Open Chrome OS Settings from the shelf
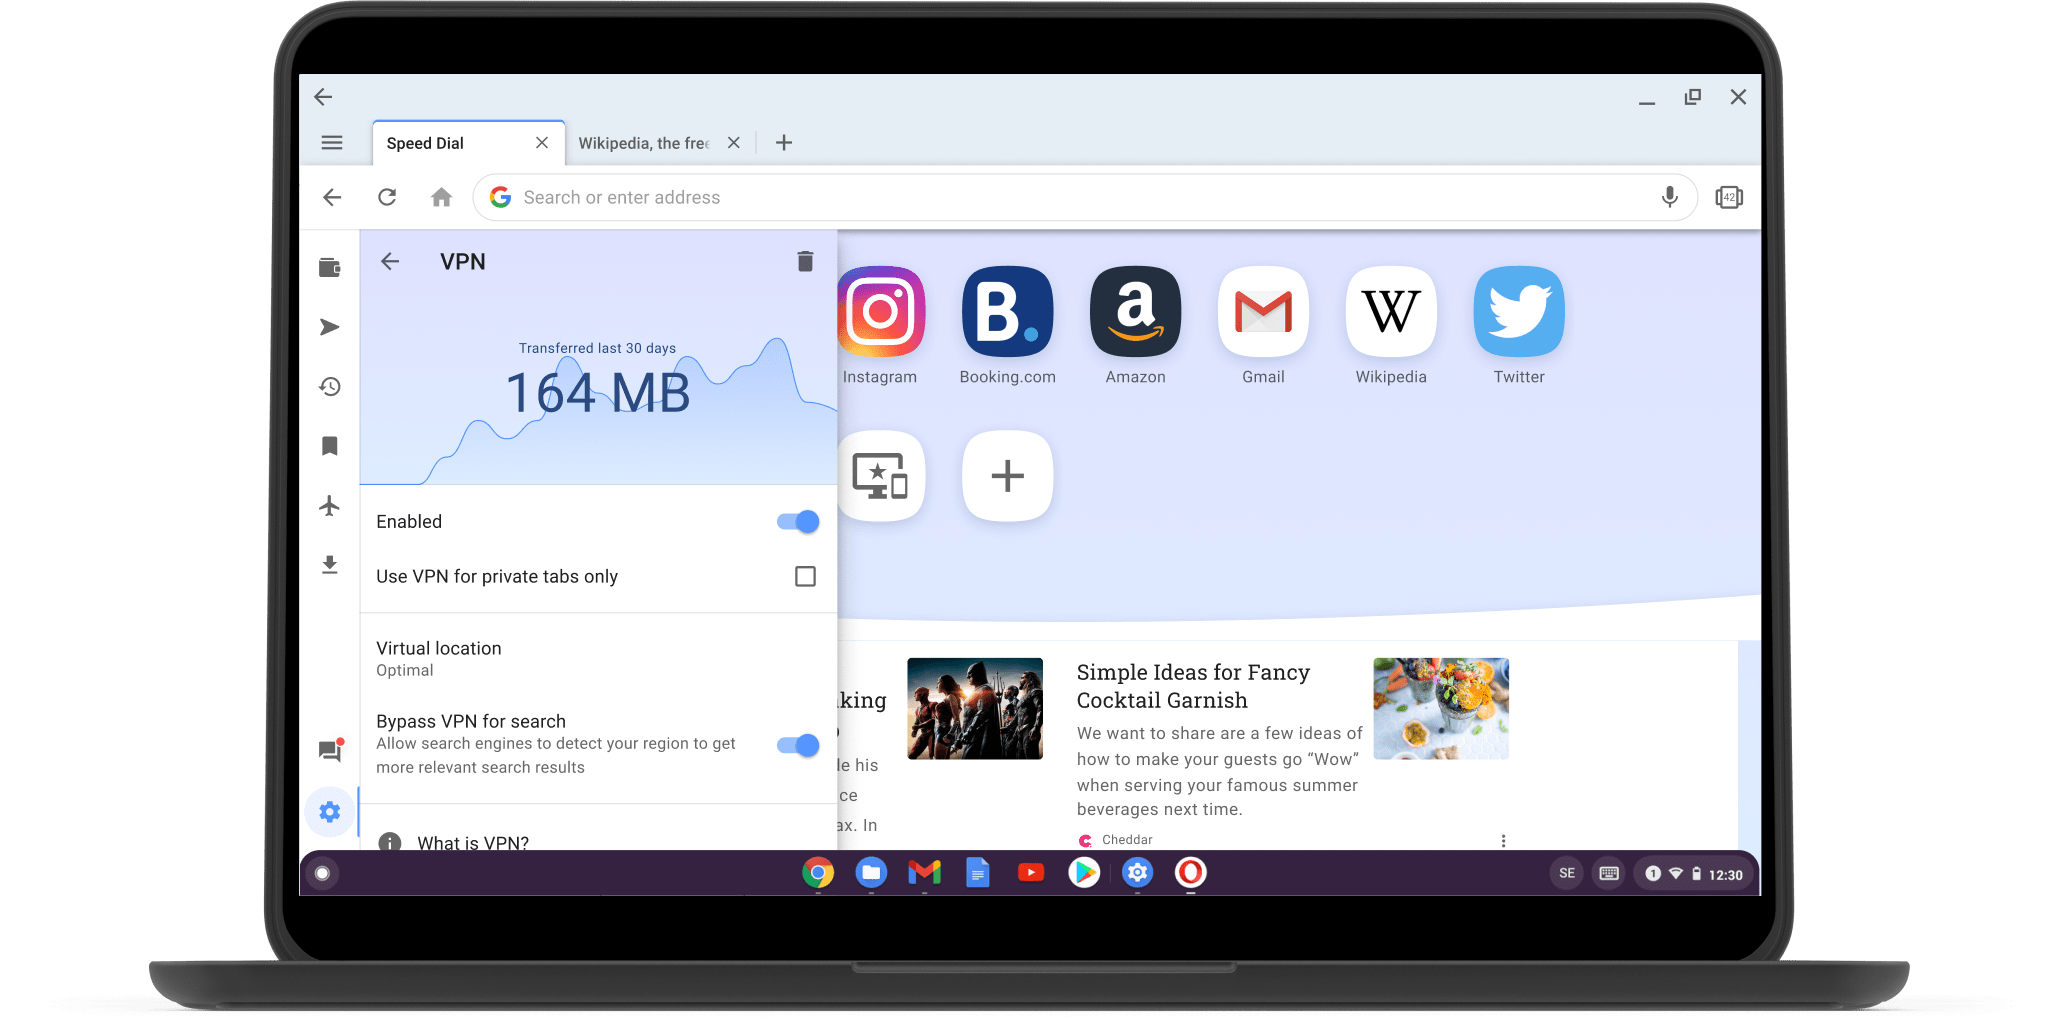This screenshot has height=1030, width=2060. click(1137, 873)
